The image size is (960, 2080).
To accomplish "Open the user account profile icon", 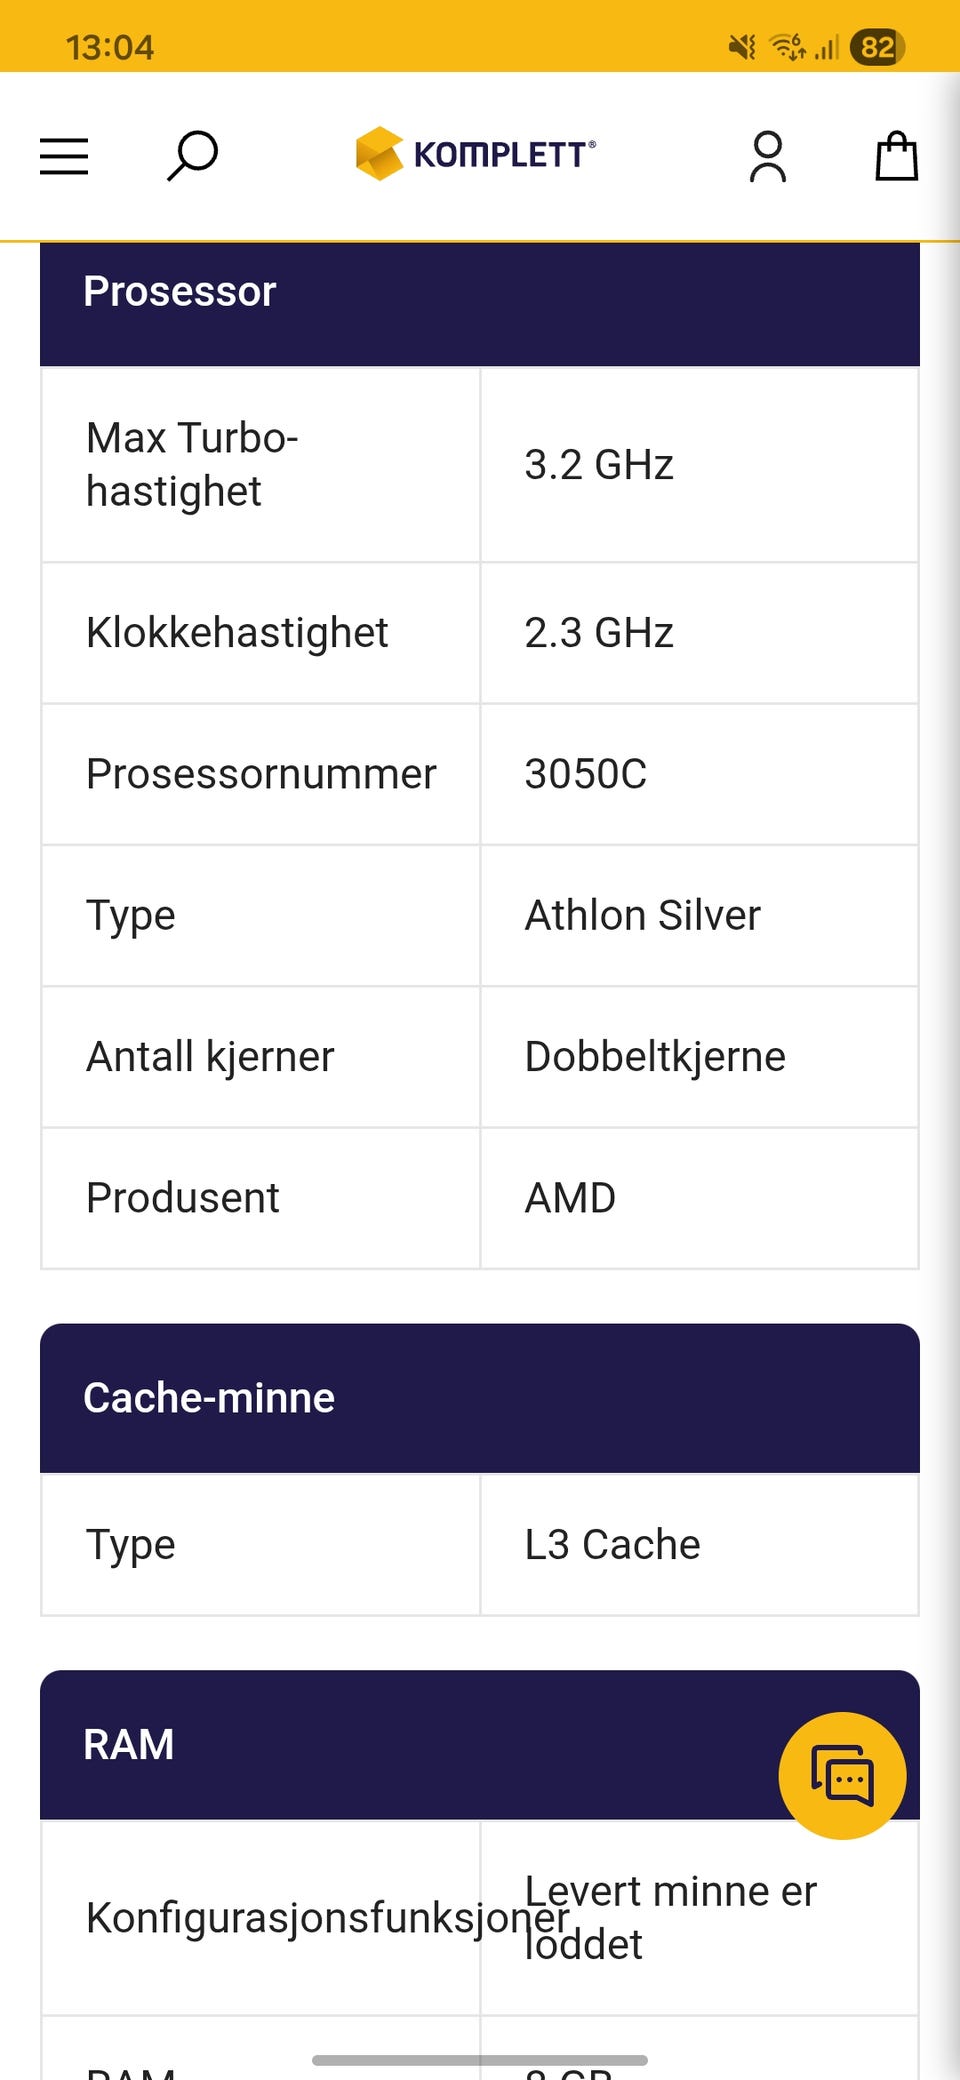I will click(768, 157).
